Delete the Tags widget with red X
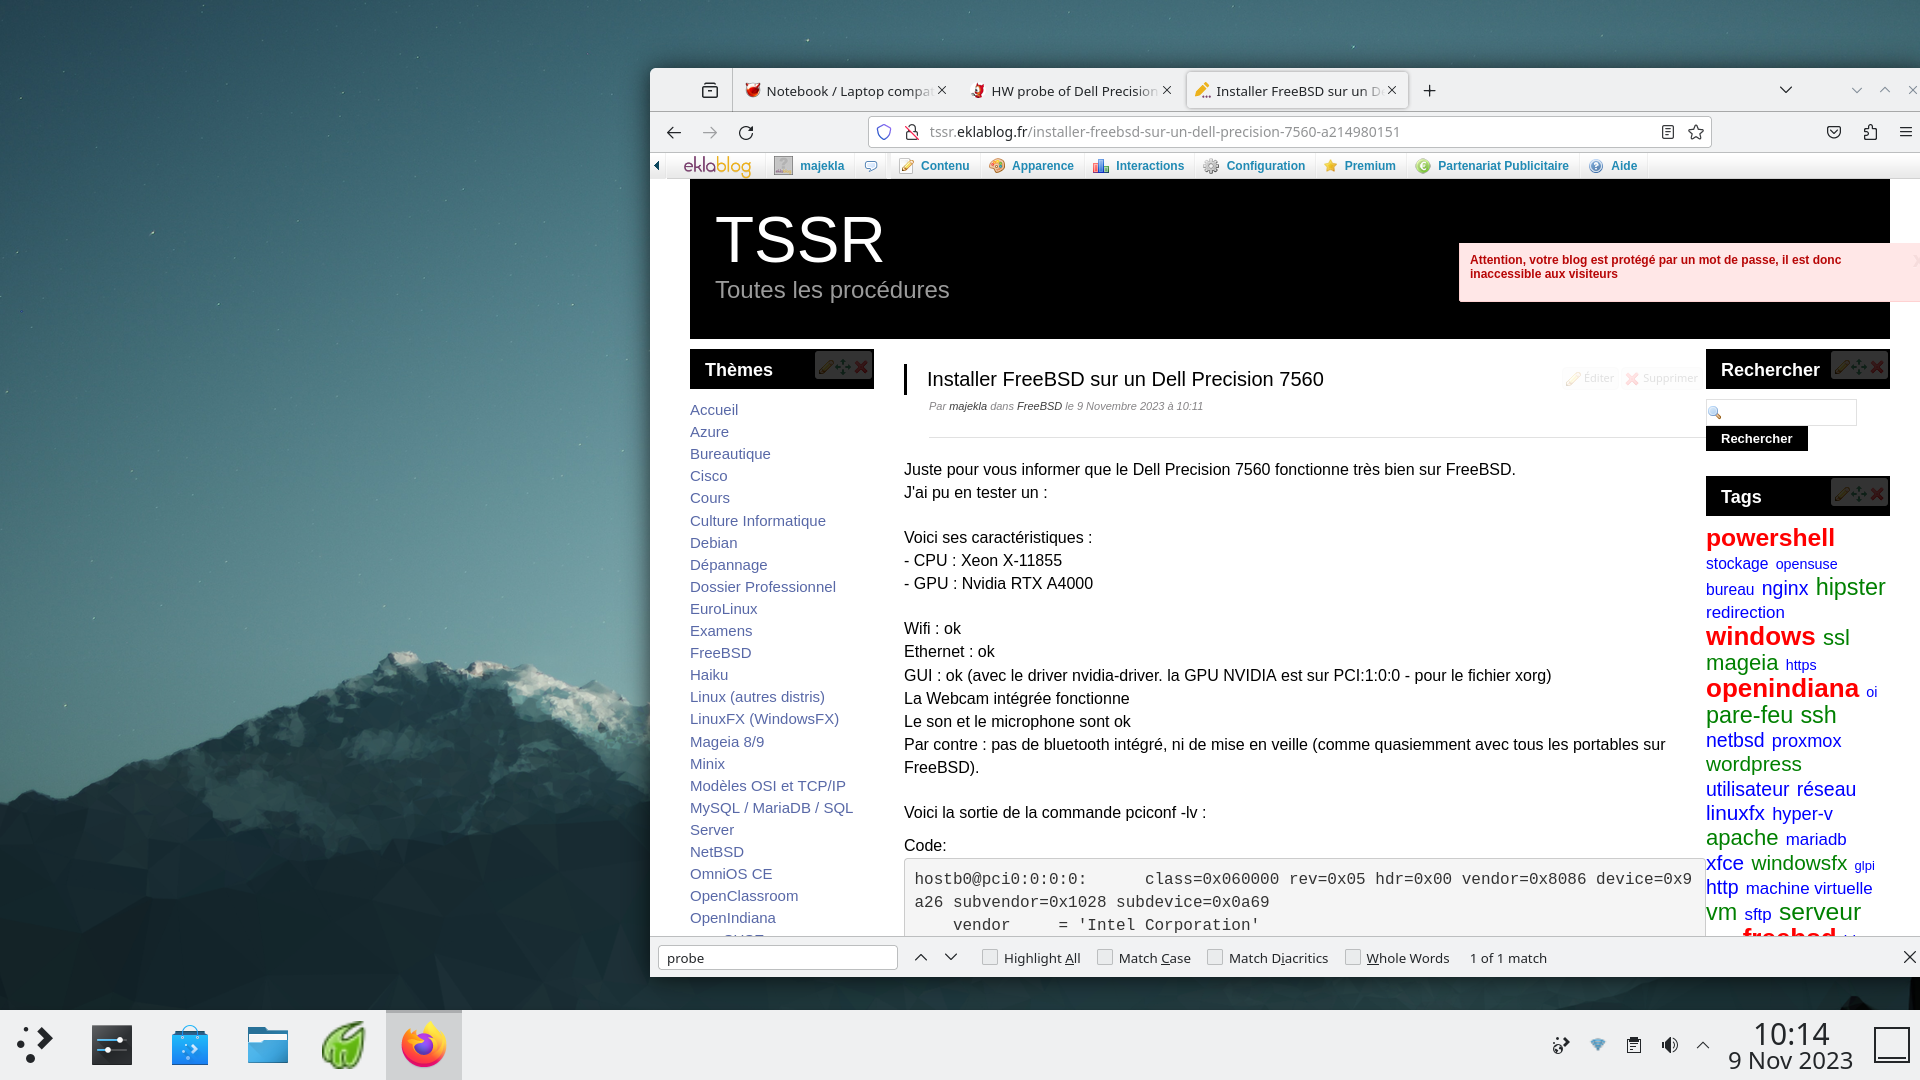 click(1877, 494)
